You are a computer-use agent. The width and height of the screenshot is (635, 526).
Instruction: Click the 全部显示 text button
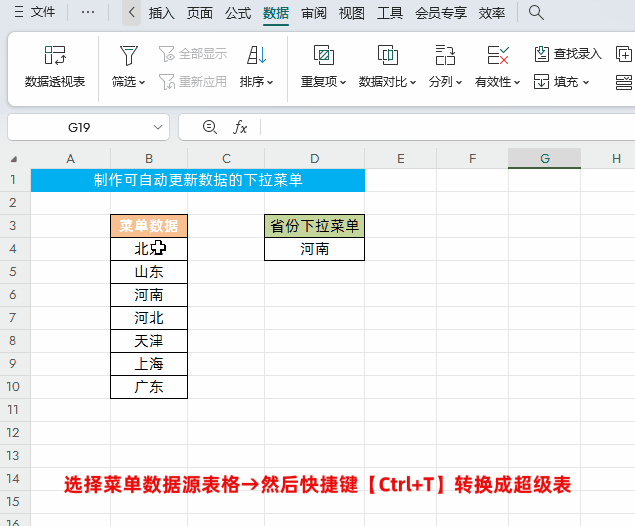(203, 54)
